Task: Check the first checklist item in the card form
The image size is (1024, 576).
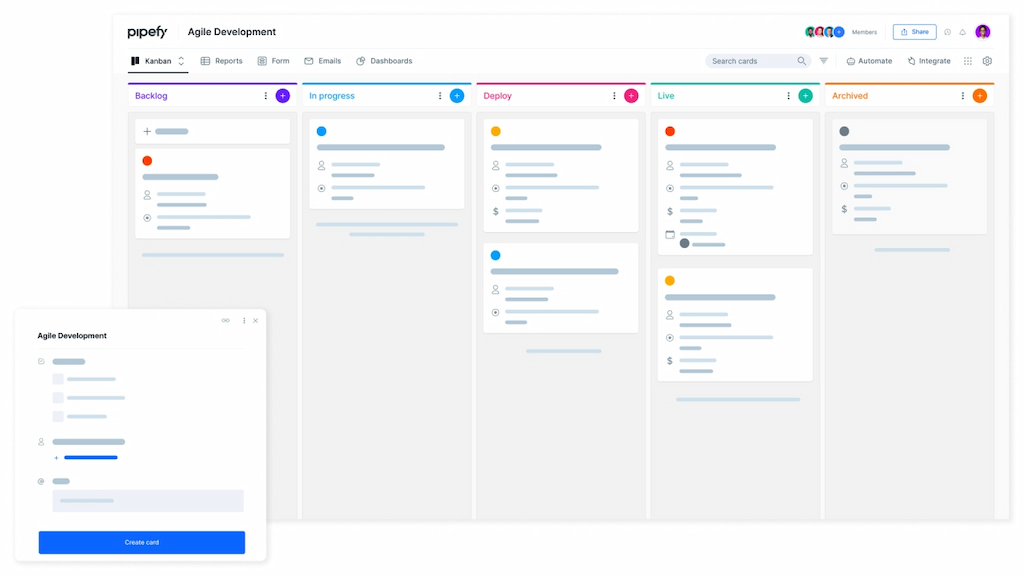Action: point(58,379)
